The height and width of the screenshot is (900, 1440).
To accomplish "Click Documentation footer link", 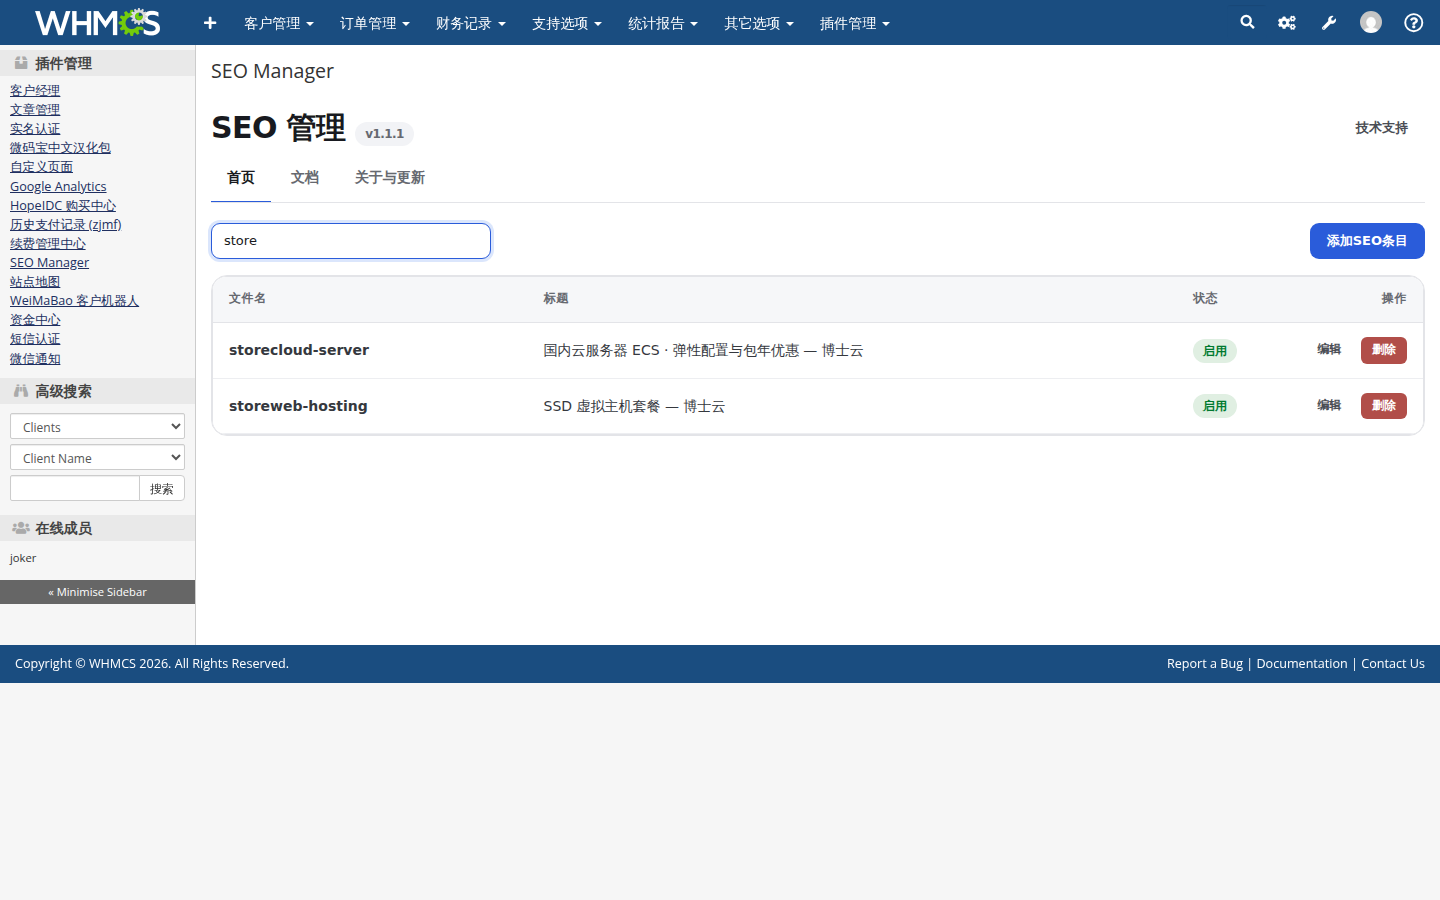I will 1302,663.
